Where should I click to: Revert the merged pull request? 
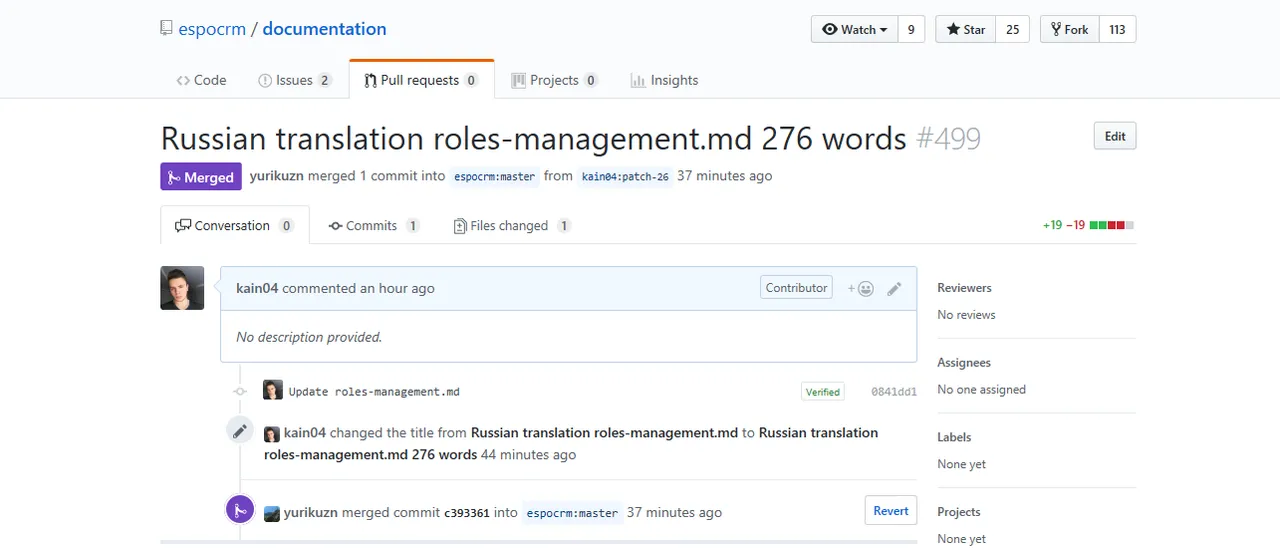890,510
